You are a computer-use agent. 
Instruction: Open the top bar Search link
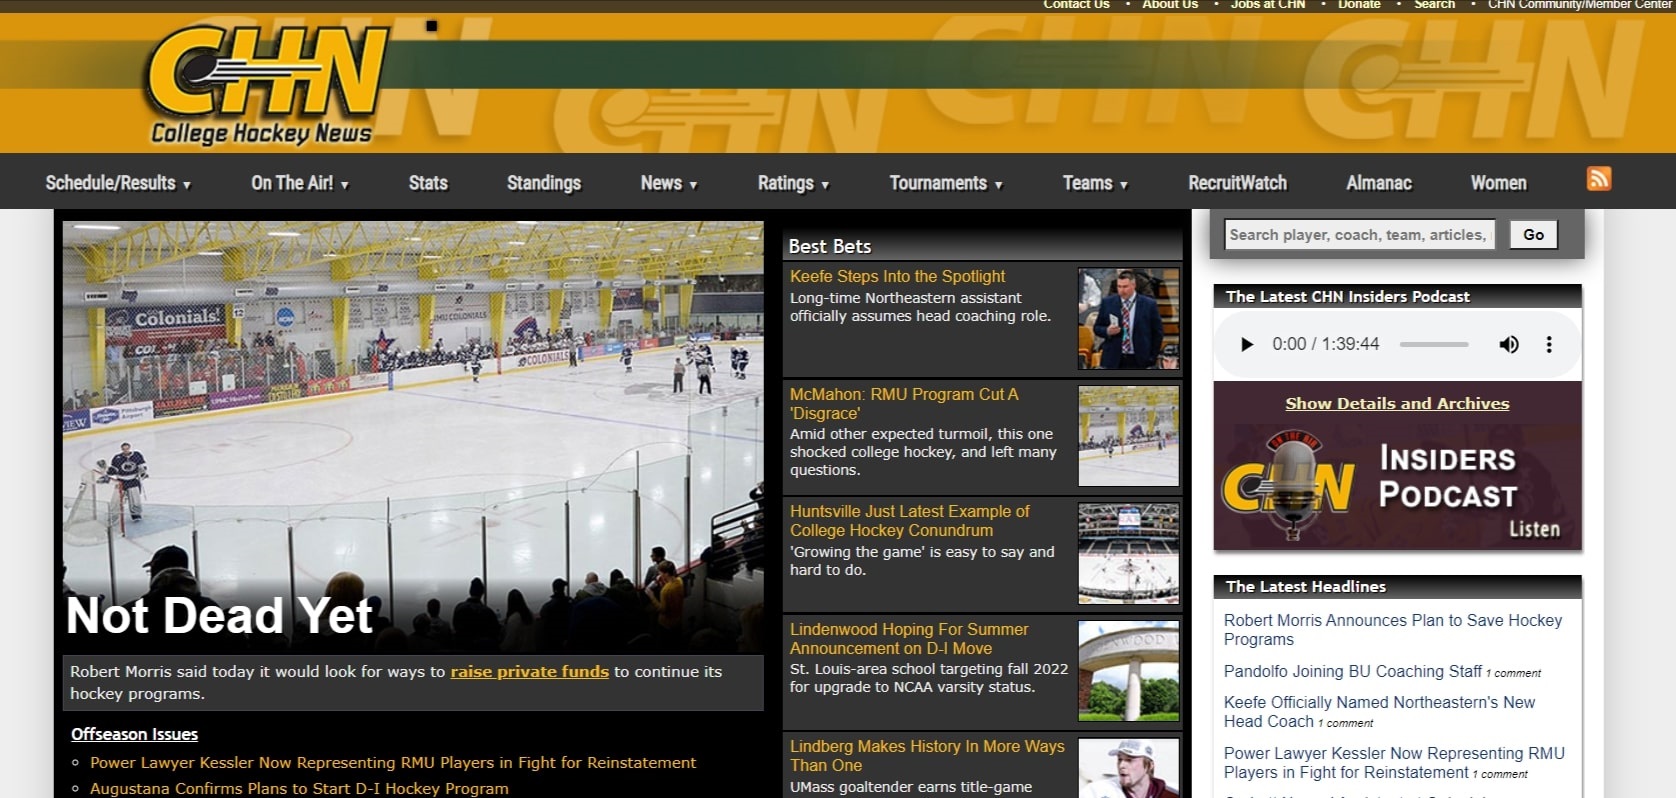[1434, 5]
